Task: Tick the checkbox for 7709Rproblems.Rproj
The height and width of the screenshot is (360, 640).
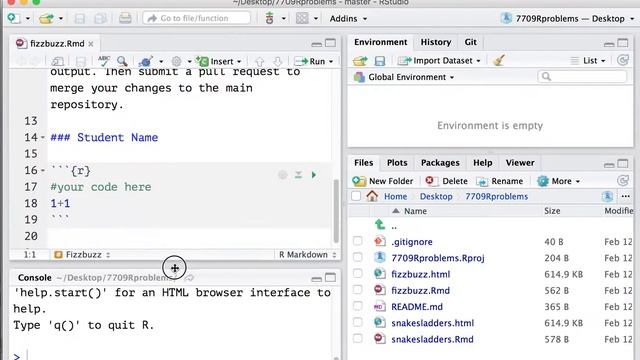Action: [358, 257]
